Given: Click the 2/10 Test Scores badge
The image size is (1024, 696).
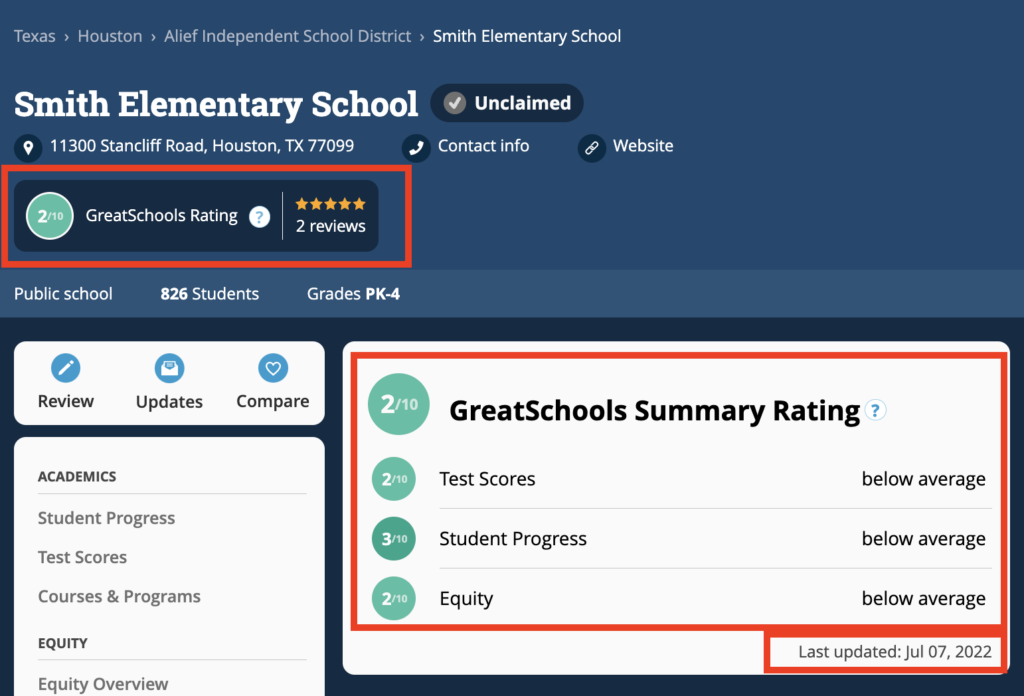Looking at the screenshot, I should point(394,479).
